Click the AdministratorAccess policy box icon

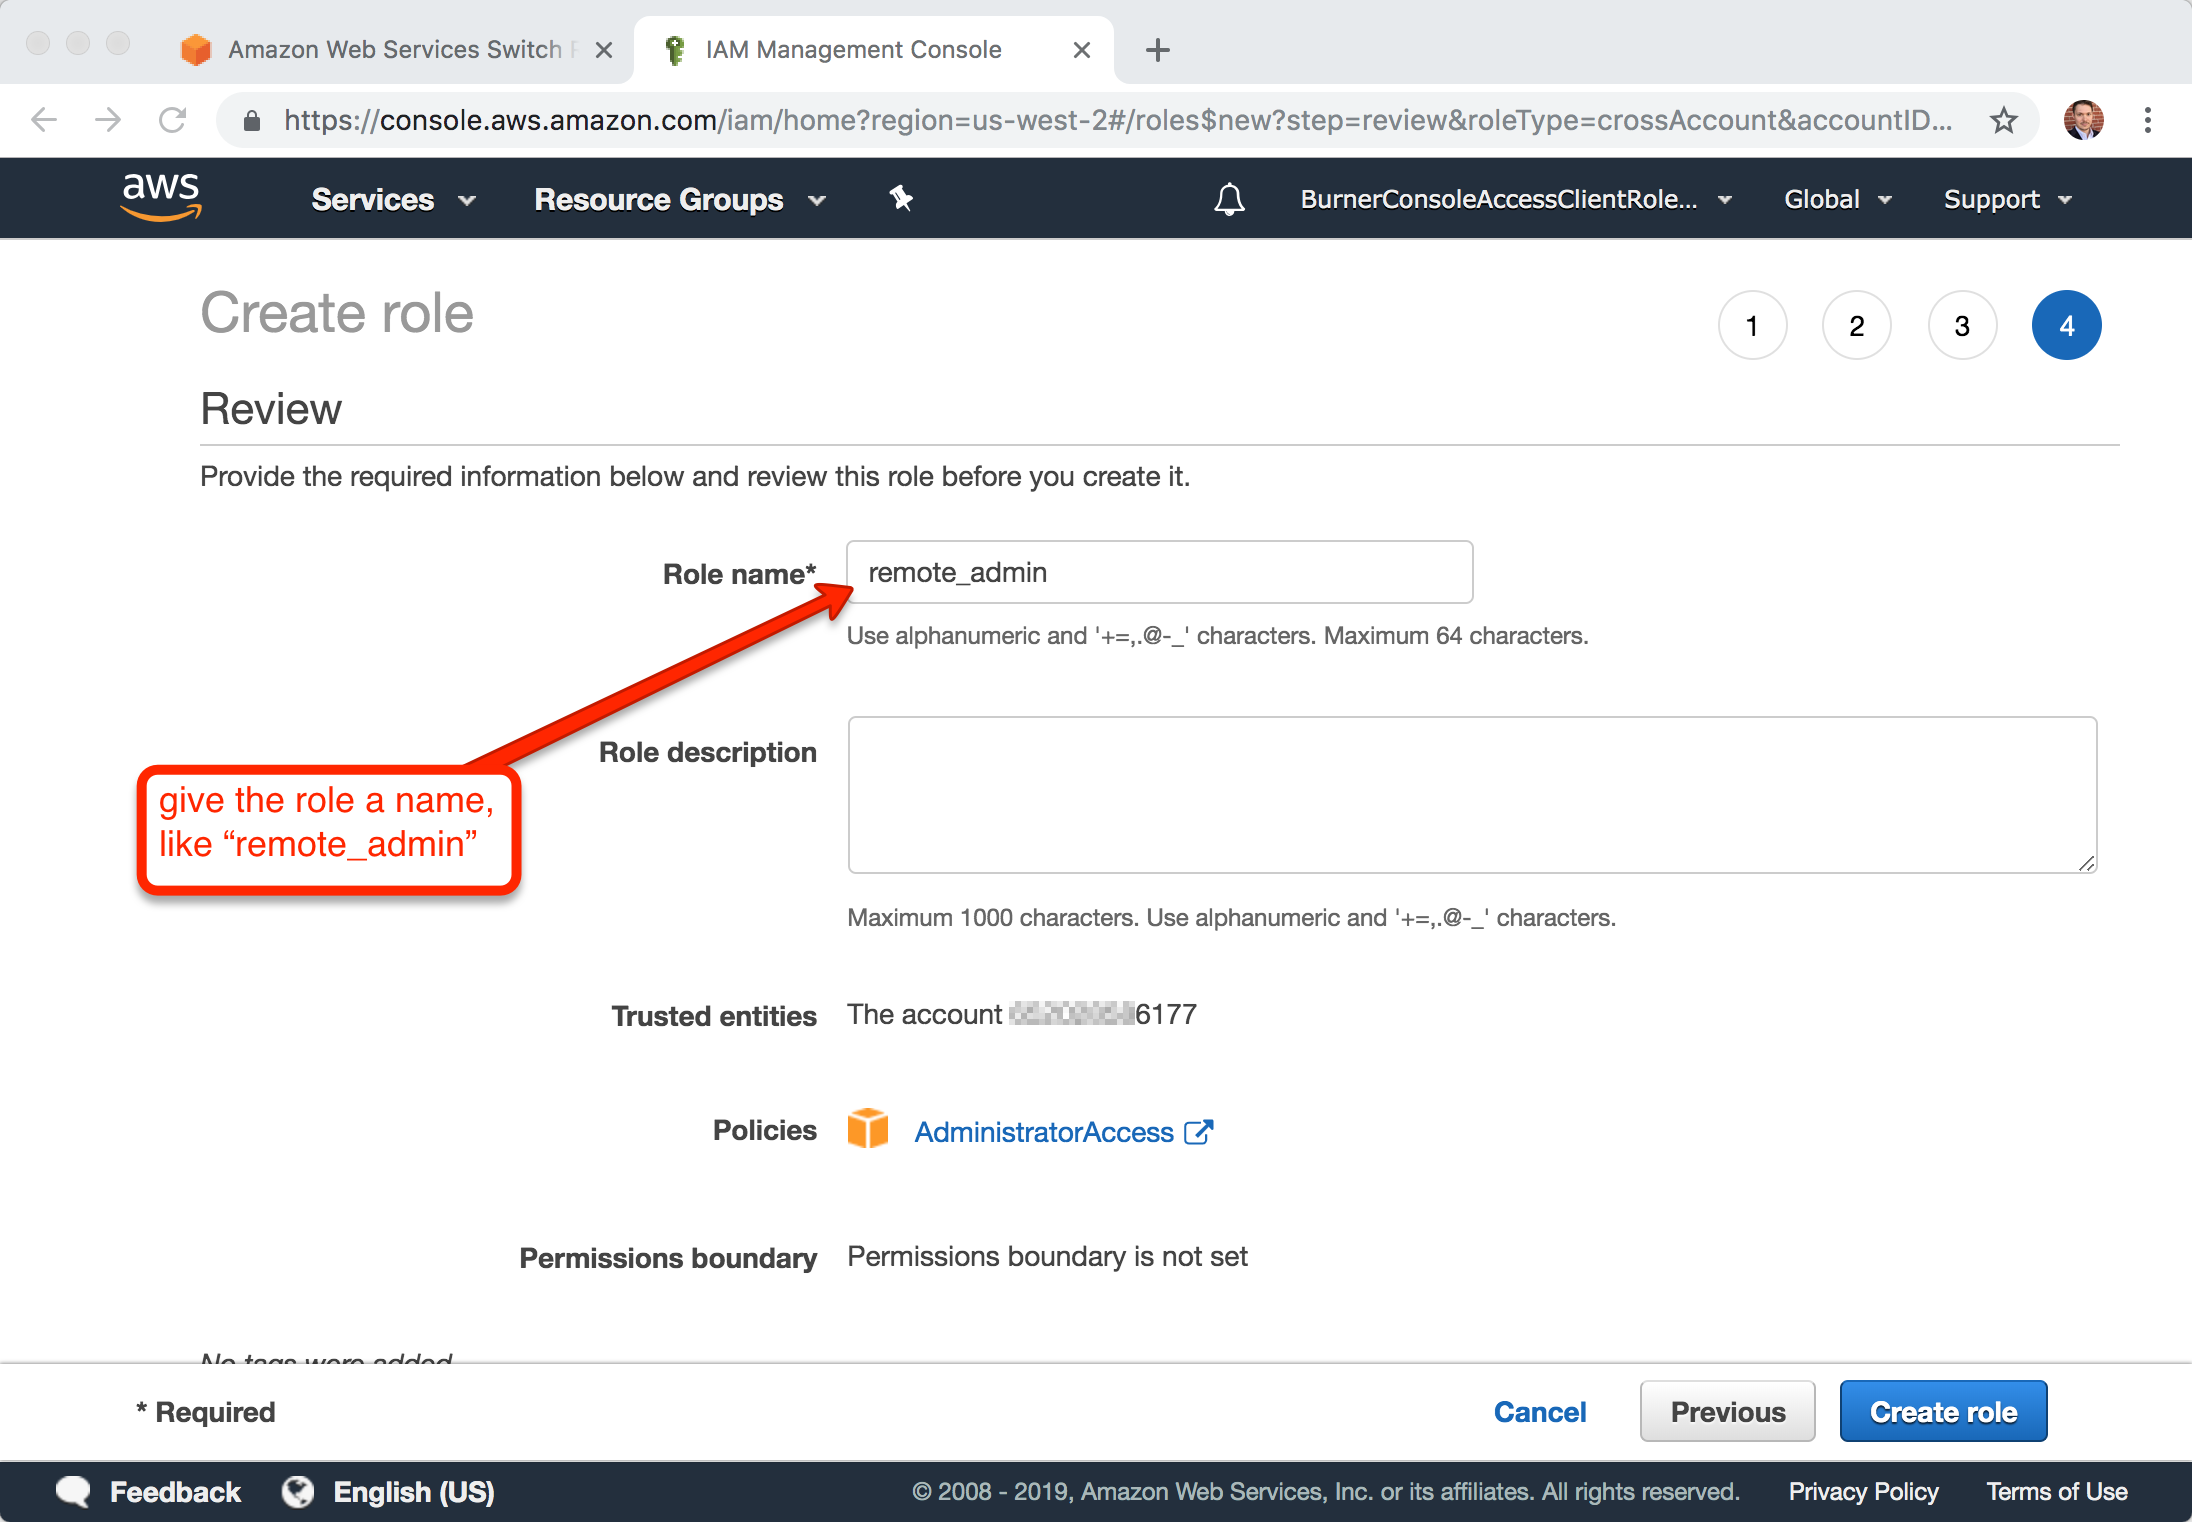click(x=867, y=1129)
